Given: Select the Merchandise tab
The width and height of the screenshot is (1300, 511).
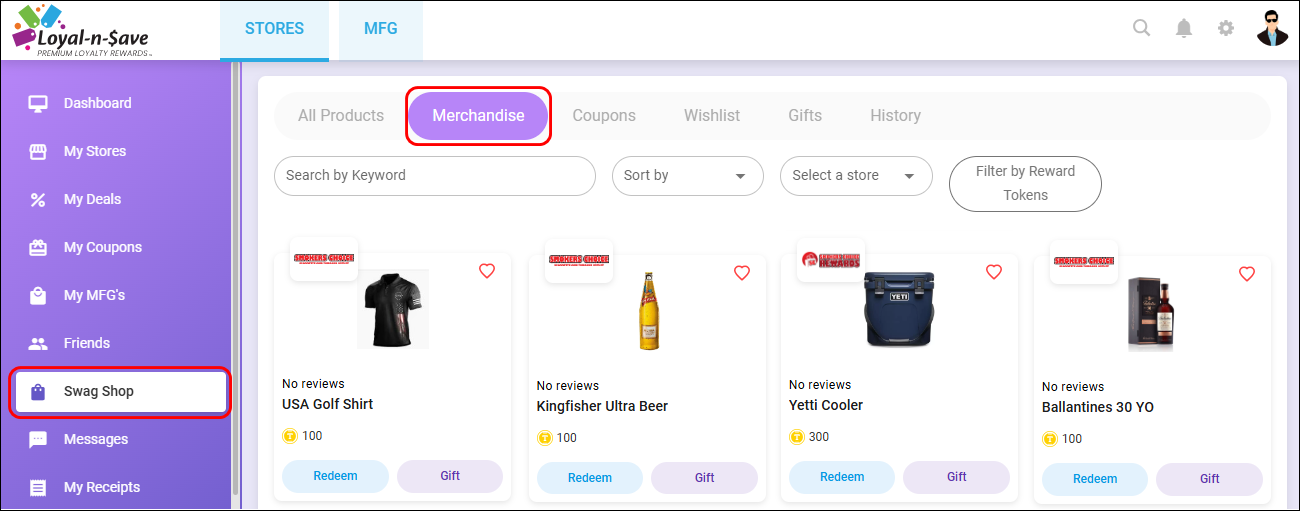Looking at the screenshot, I should pyautogui.click(x=478, y=116).
